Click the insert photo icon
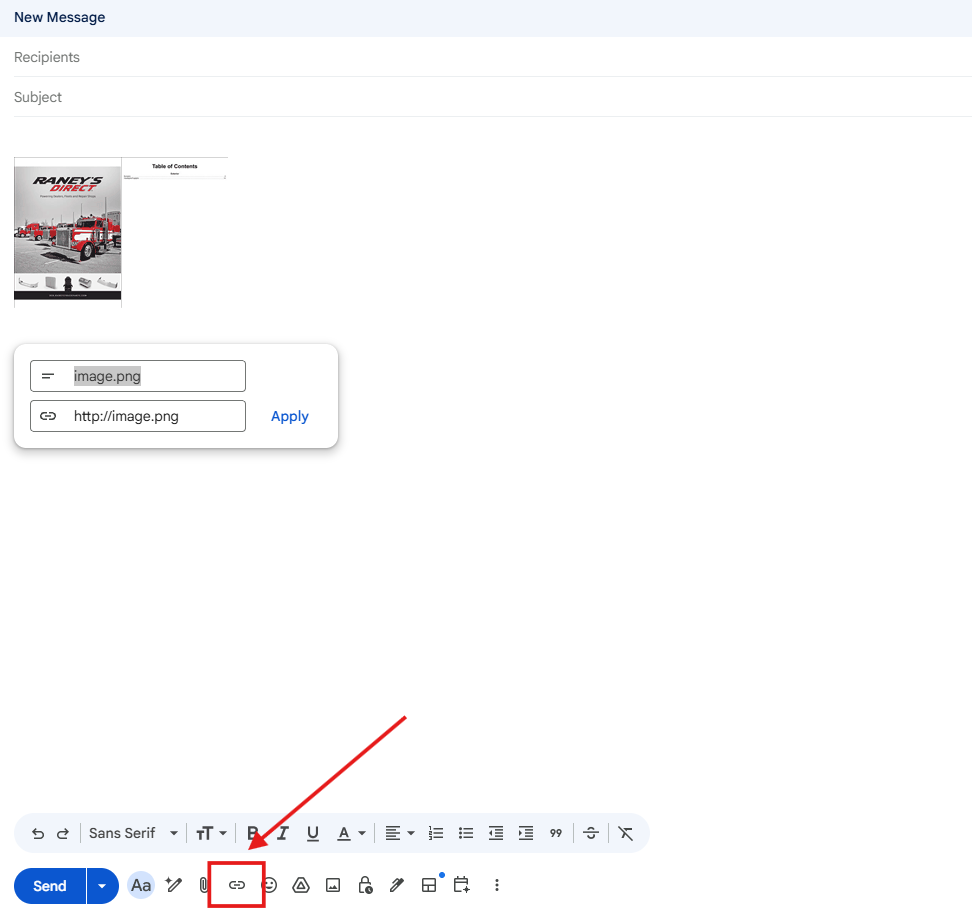The height and width of the screenshot is (908, 972). pyautogui.click(x=333, y=885)
